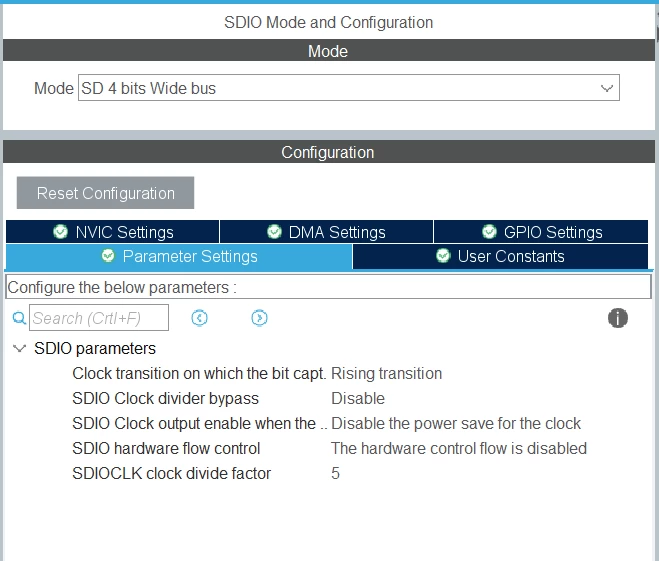Collapse the SDIO parameters group

19,348
